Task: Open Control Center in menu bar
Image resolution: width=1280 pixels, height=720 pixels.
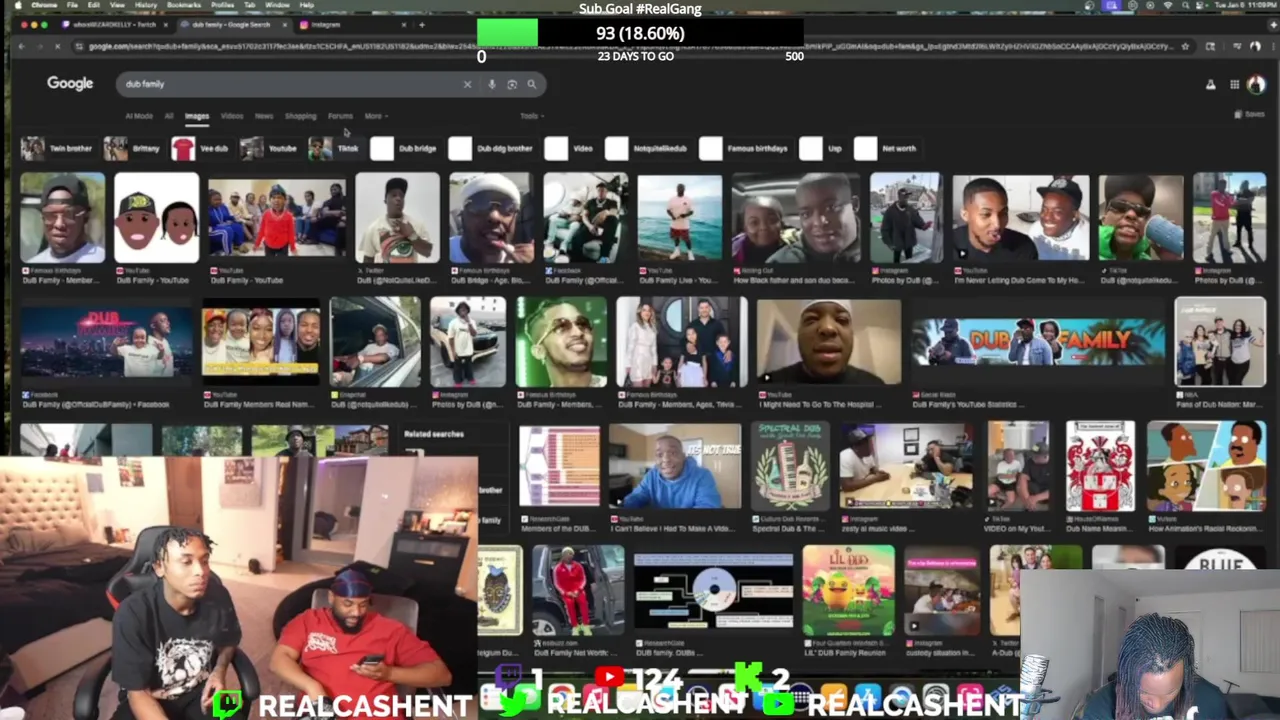Action: point(1202,6)
